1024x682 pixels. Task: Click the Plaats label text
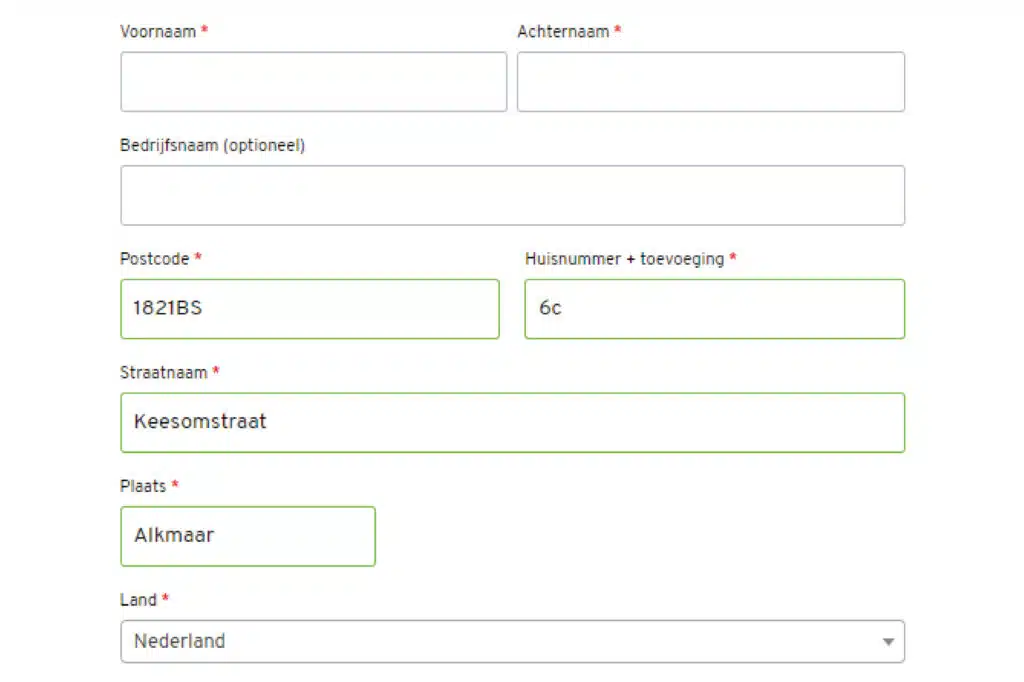click(143, 486)
